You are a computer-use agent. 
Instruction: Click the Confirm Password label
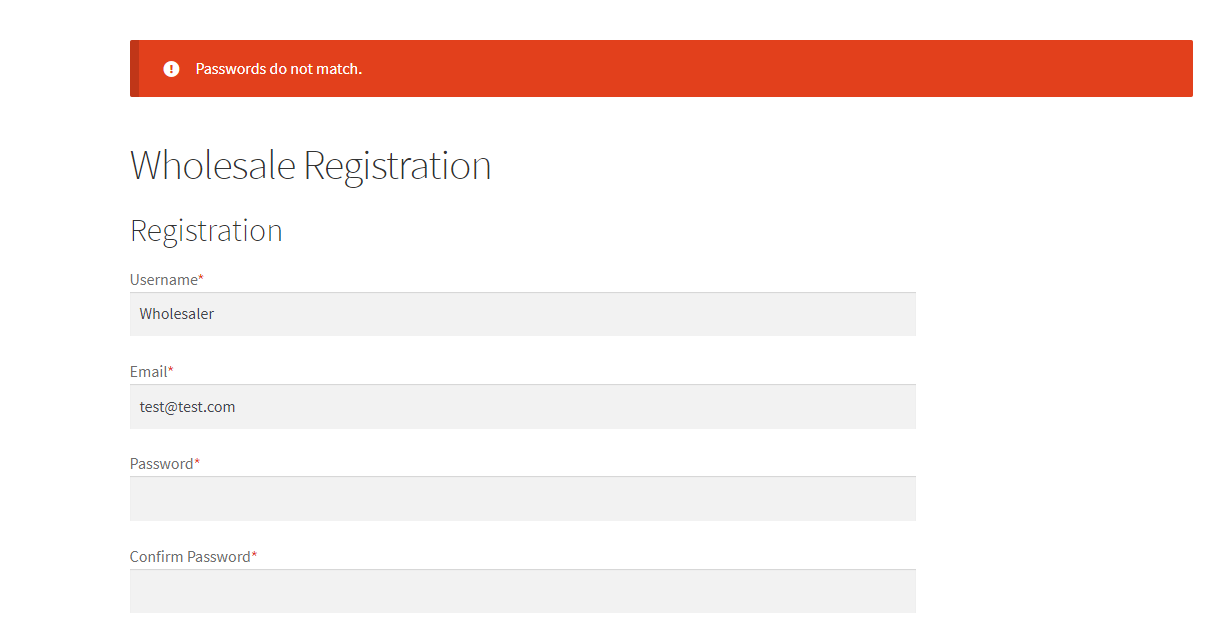tap(190, 556)
